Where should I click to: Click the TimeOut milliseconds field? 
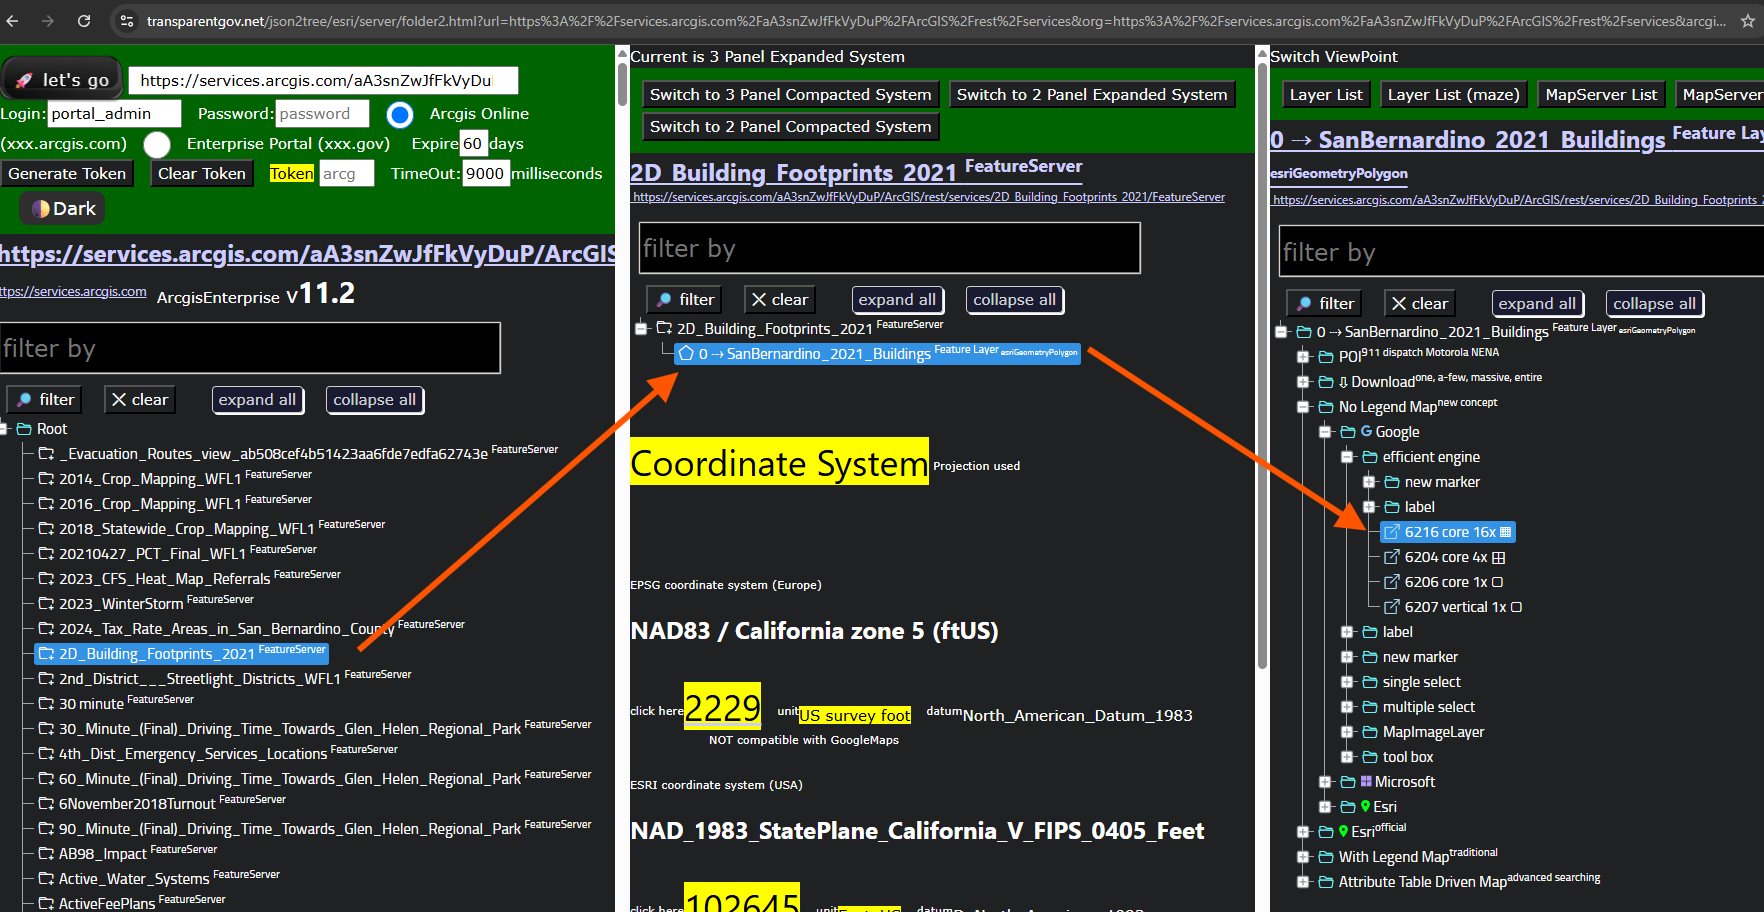pyautogui.click(x=485, y=174)
